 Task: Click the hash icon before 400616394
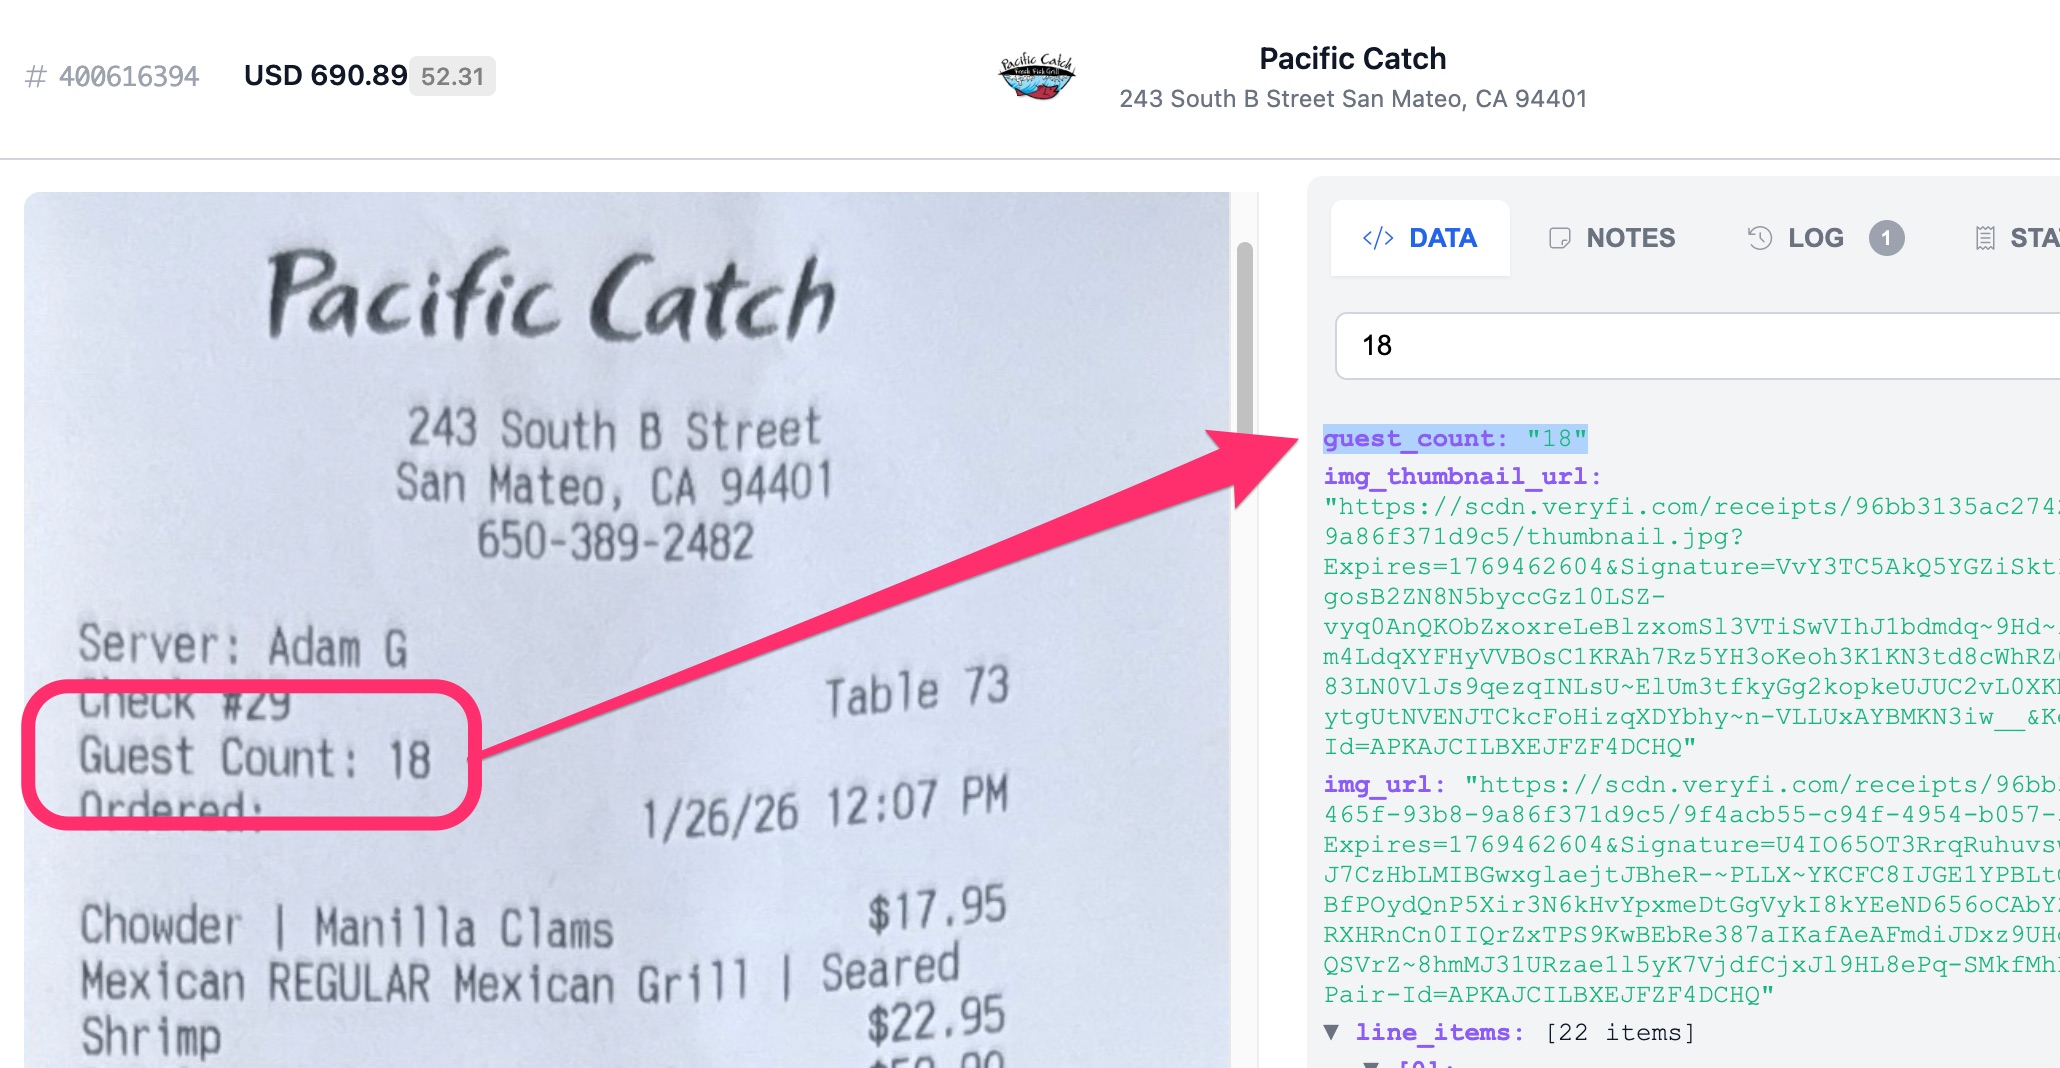(36, 77)
